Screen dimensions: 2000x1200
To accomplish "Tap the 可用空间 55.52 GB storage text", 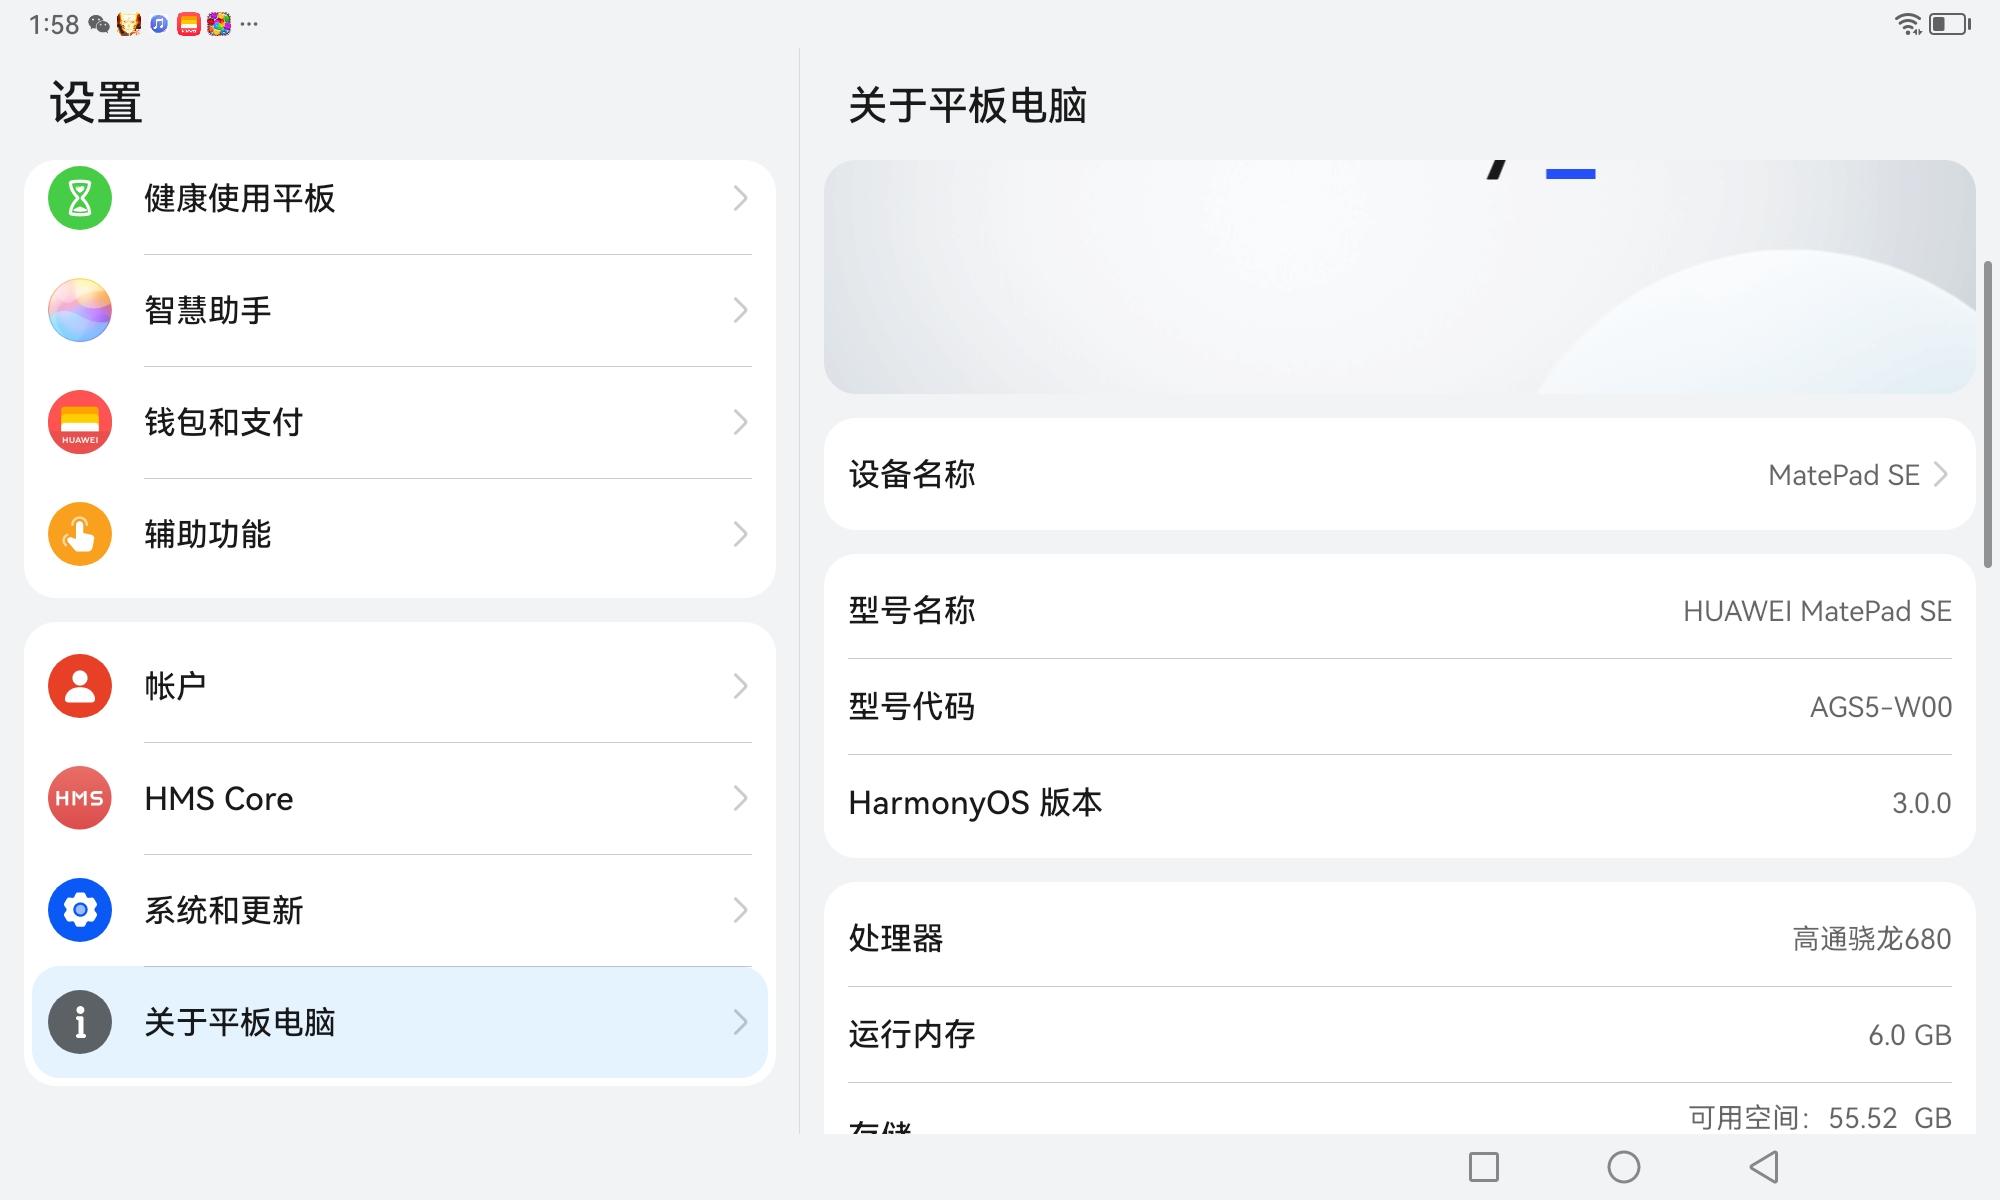I will pos(1820,1117).
